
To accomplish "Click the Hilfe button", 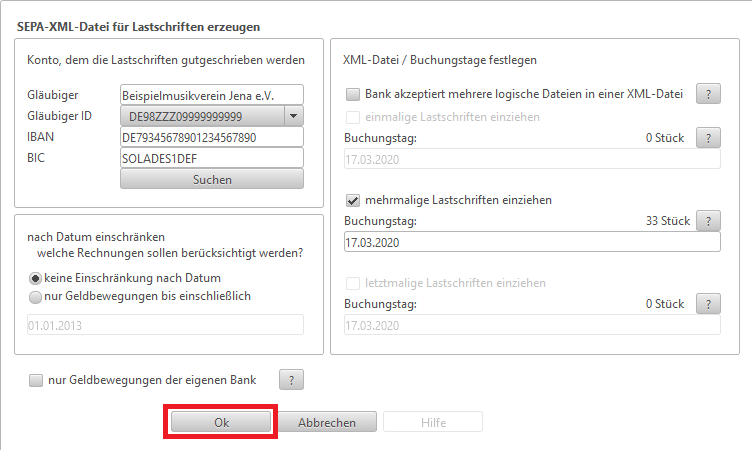I will tap(433, 423).
